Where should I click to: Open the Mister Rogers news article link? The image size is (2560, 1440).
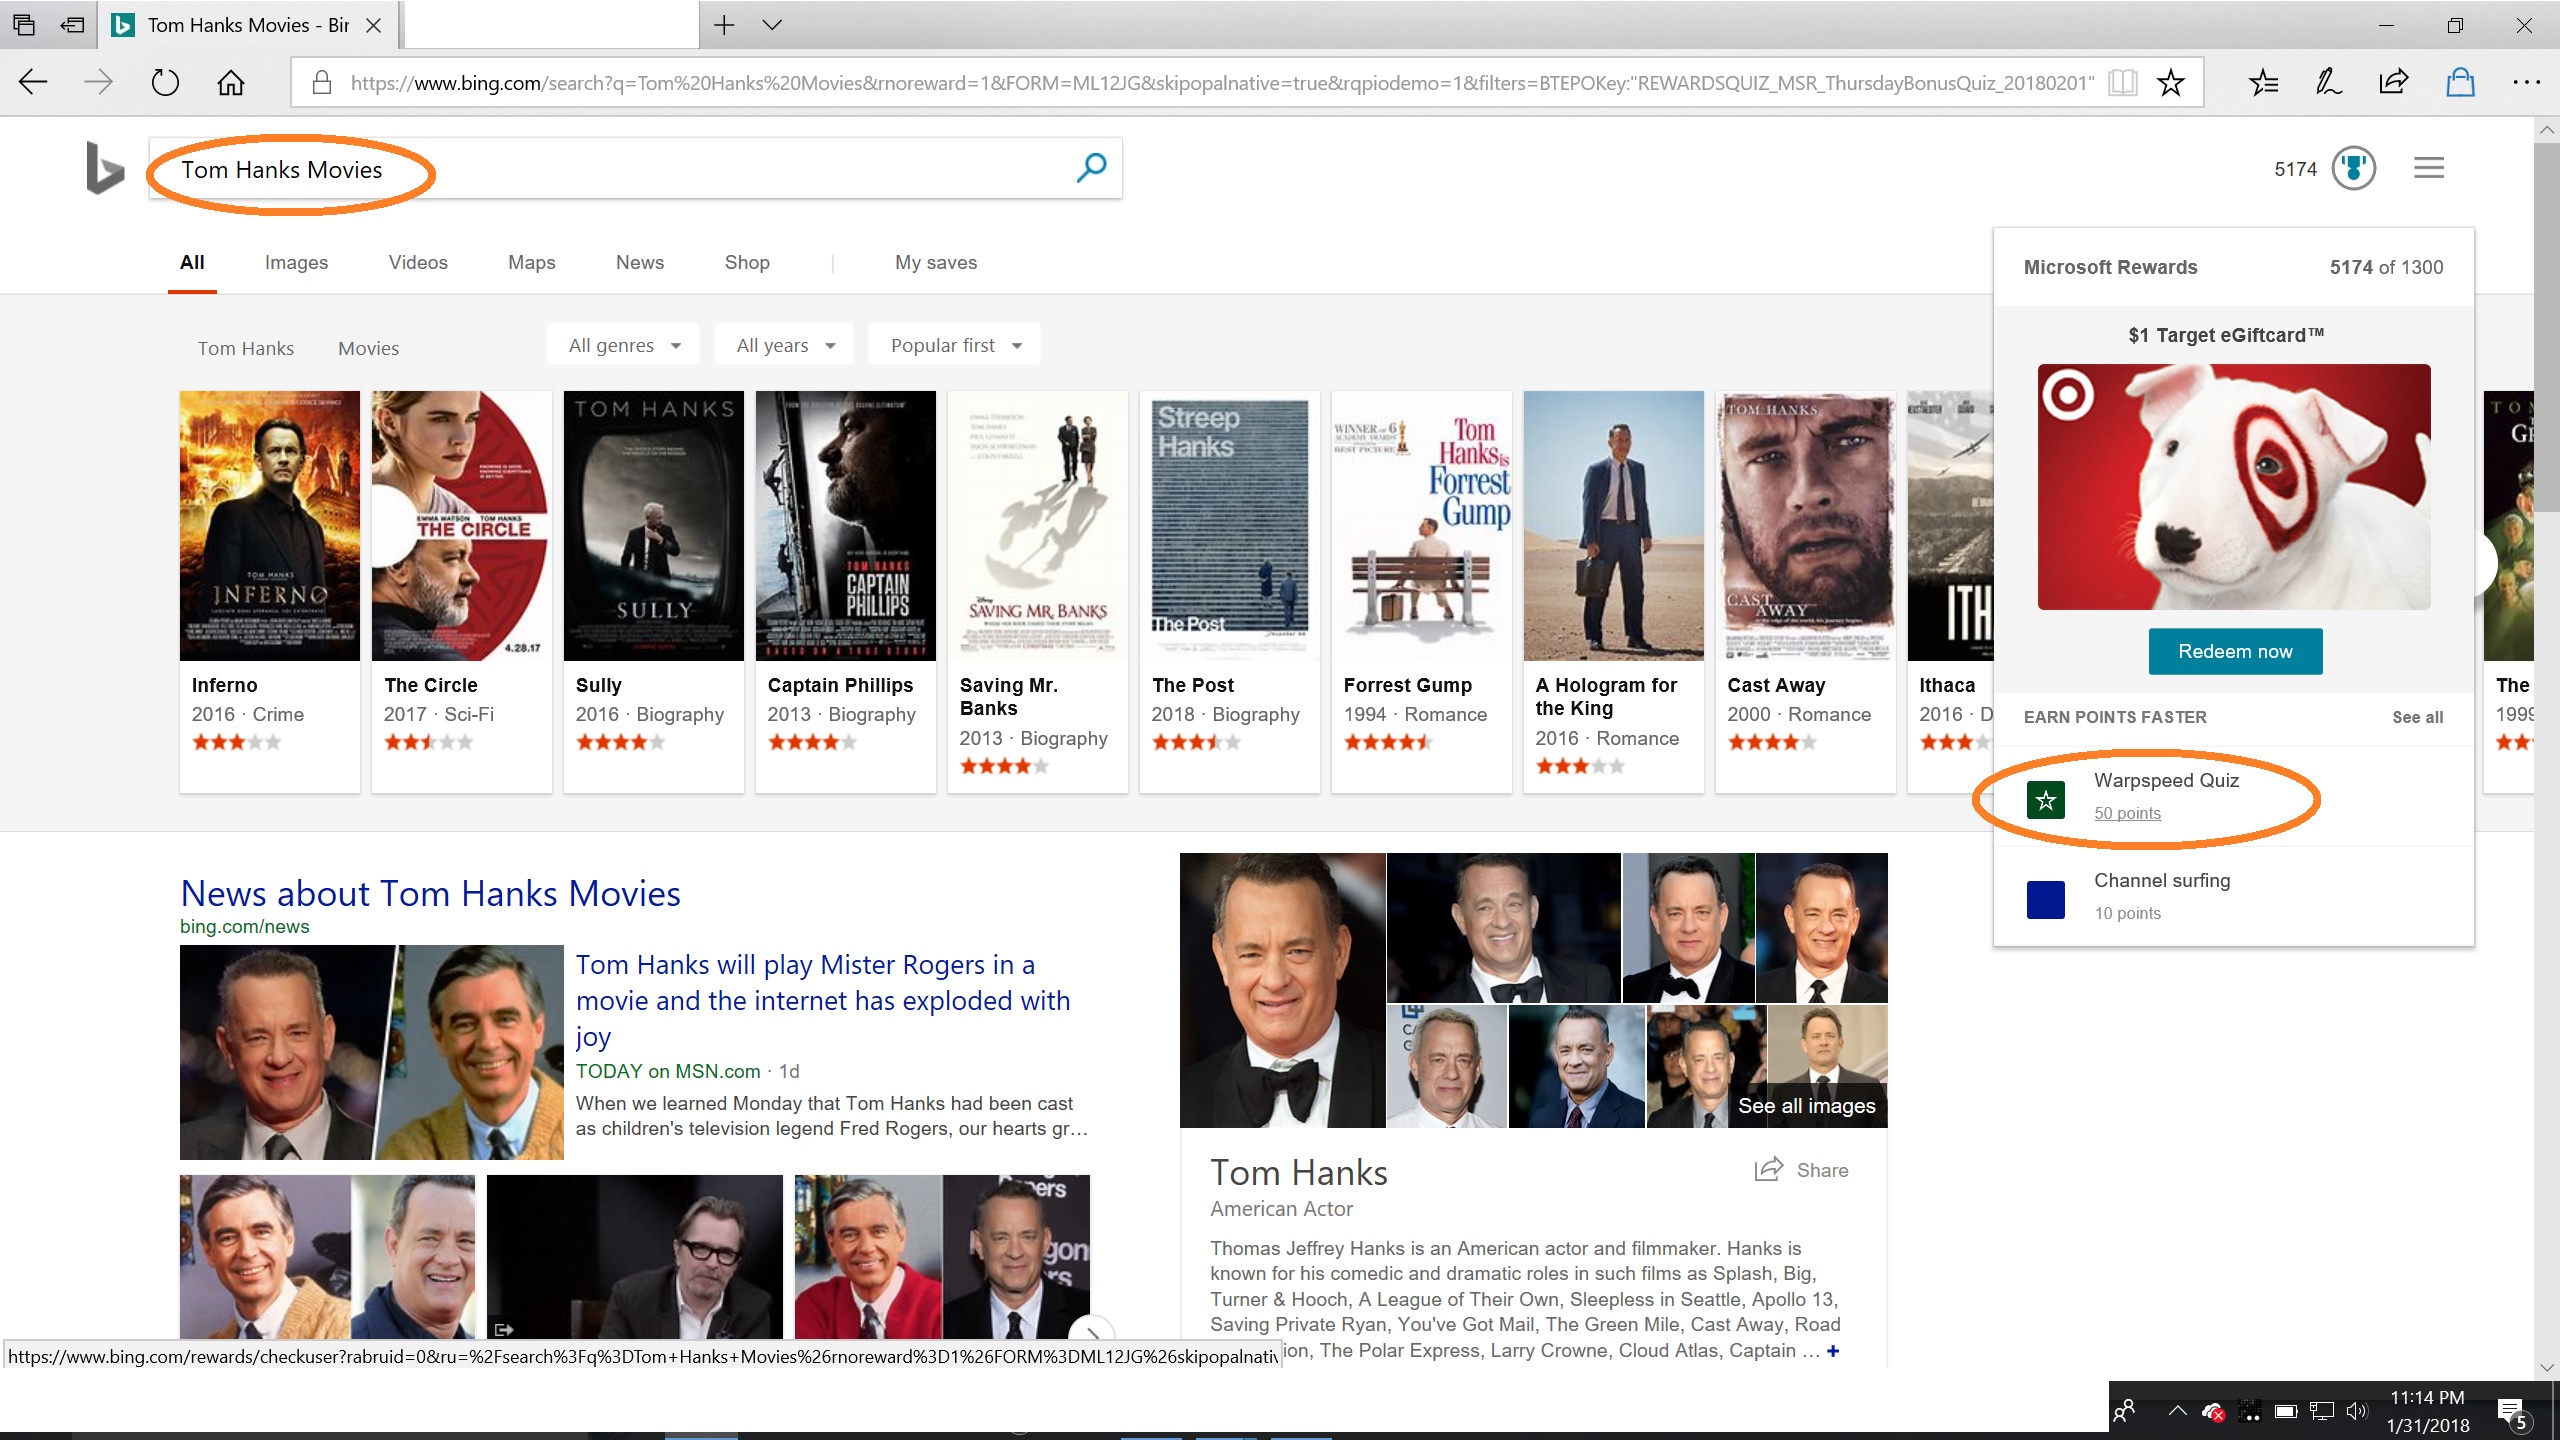[823, 1000]
